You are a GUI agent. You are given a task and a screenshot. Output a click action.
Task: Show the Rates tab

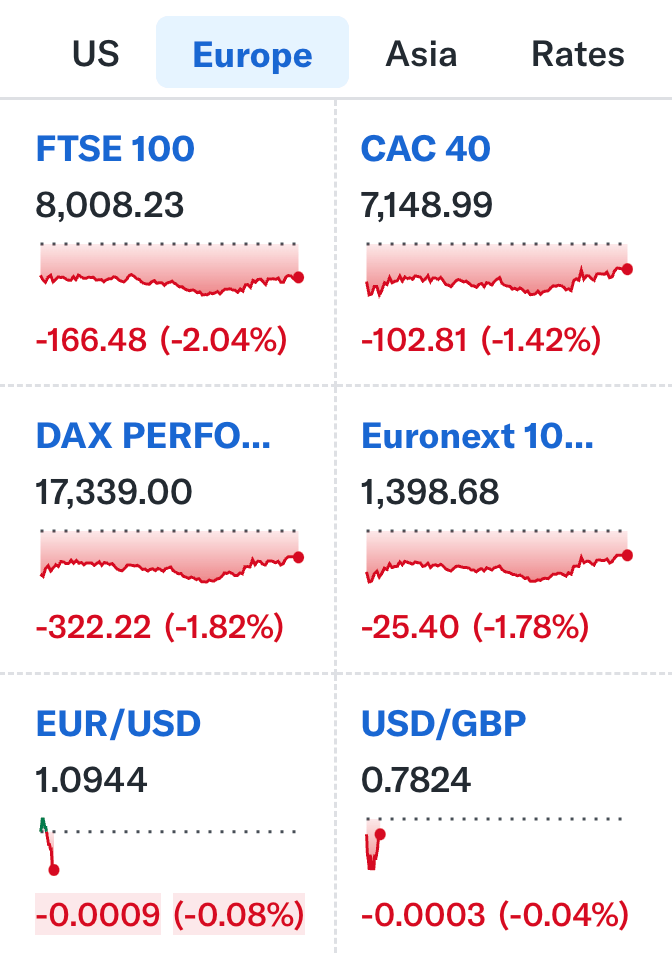578,53
